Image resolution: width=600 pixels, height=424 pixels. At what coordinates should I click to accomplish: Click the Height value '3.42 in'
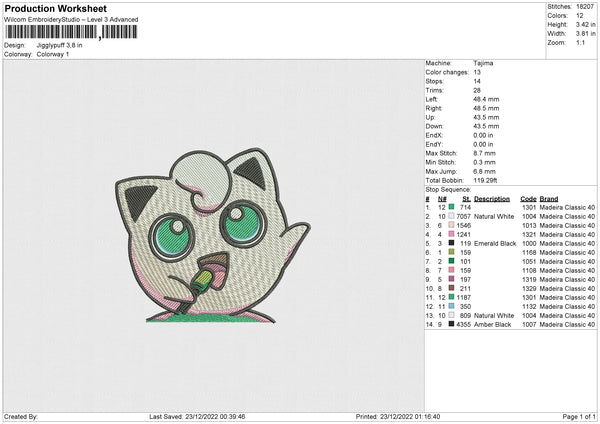click(585, 24)
